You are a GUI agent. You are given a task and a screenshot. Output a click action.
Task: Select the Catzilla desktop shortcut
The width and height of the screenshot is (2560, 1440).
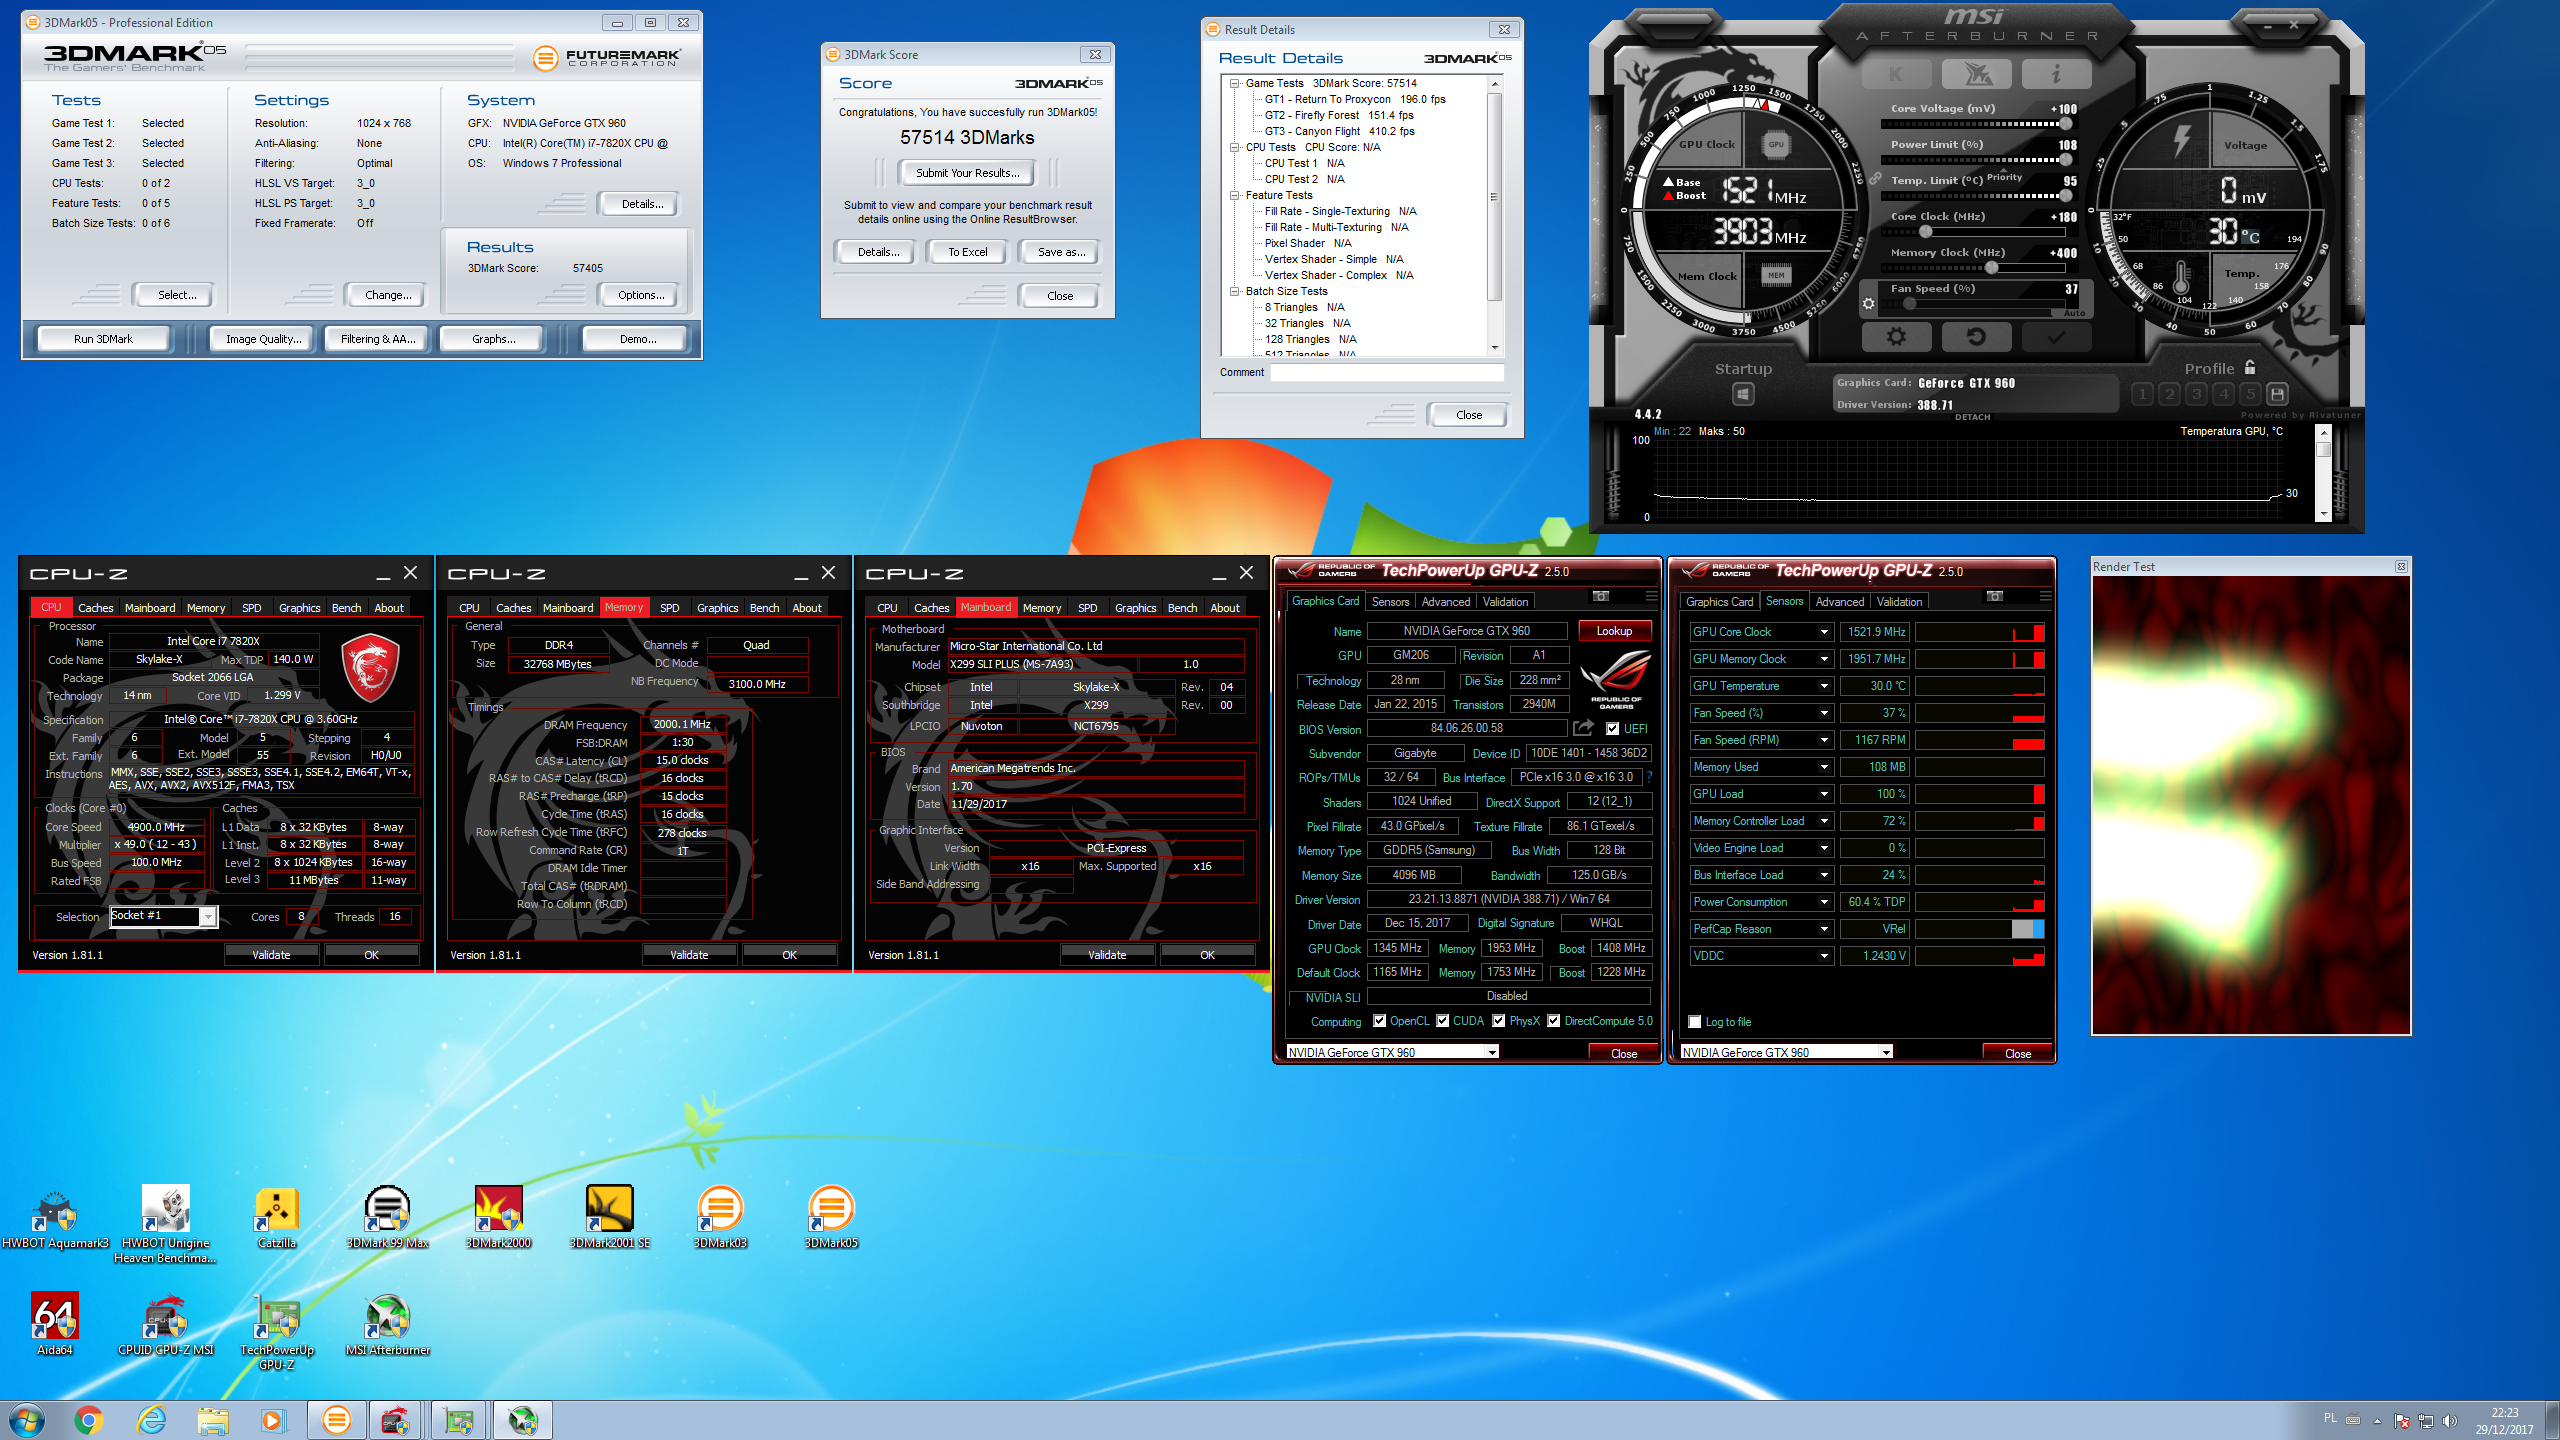[277, 1218]
